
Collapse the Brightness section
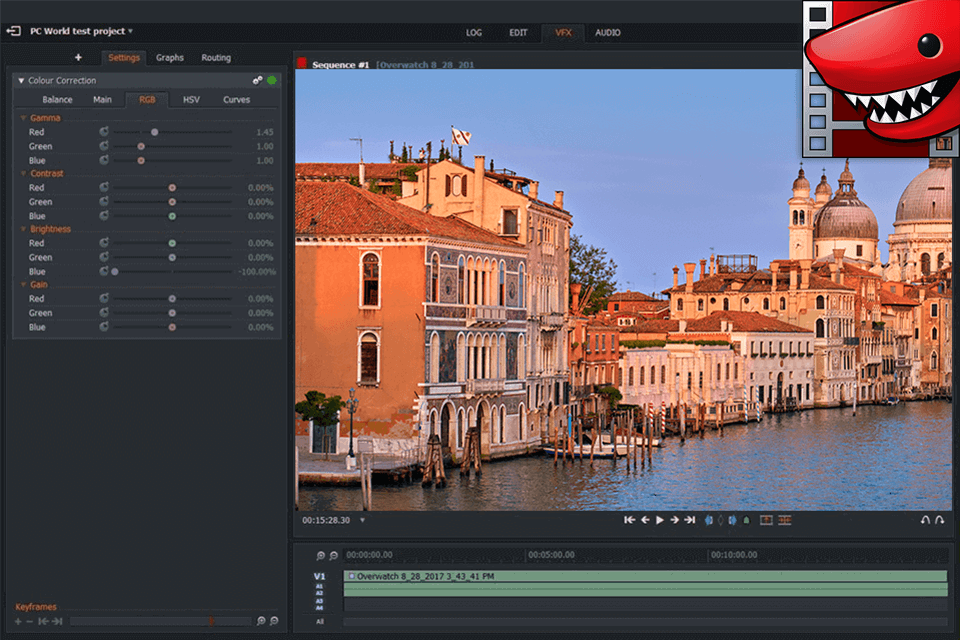click(23, 229)
